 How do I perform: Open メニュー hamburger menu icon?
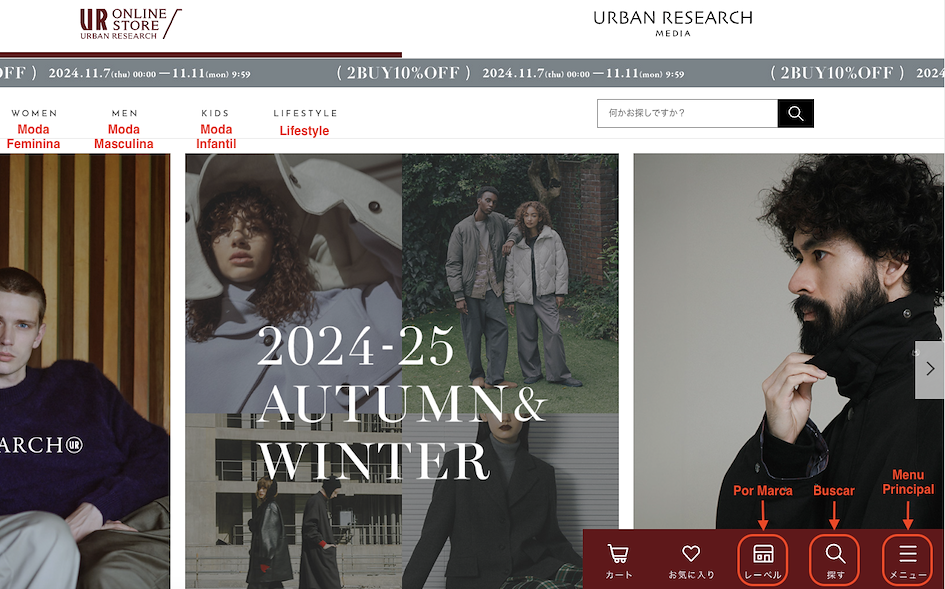[x=908, y=561]
